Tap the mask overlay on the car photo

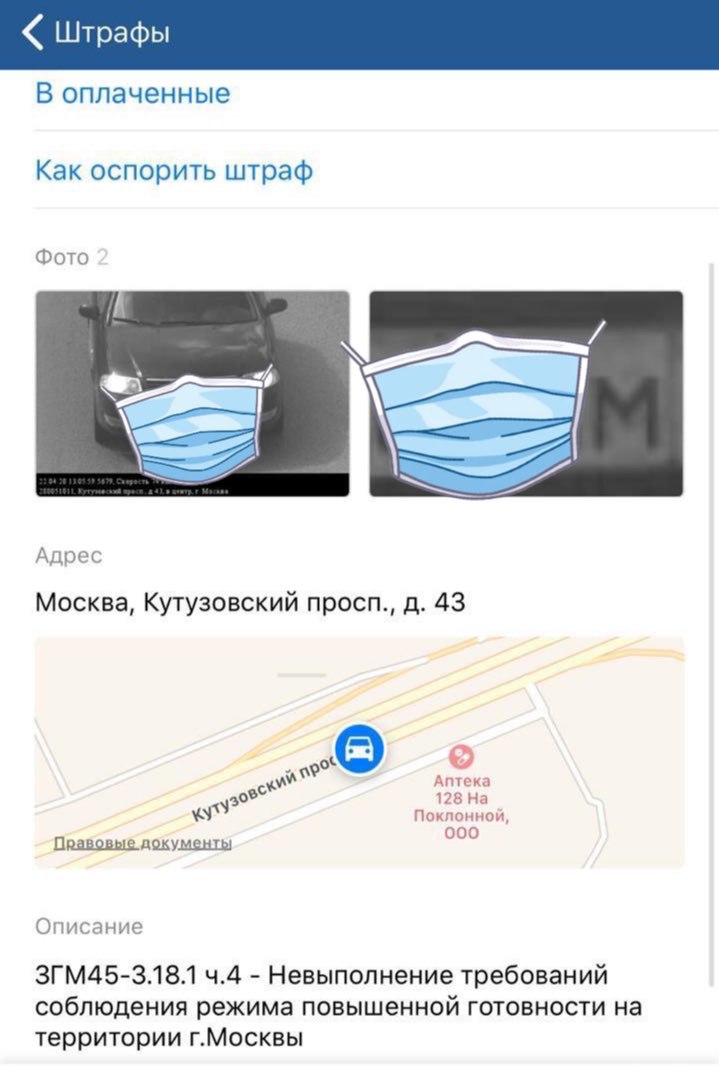189,427
